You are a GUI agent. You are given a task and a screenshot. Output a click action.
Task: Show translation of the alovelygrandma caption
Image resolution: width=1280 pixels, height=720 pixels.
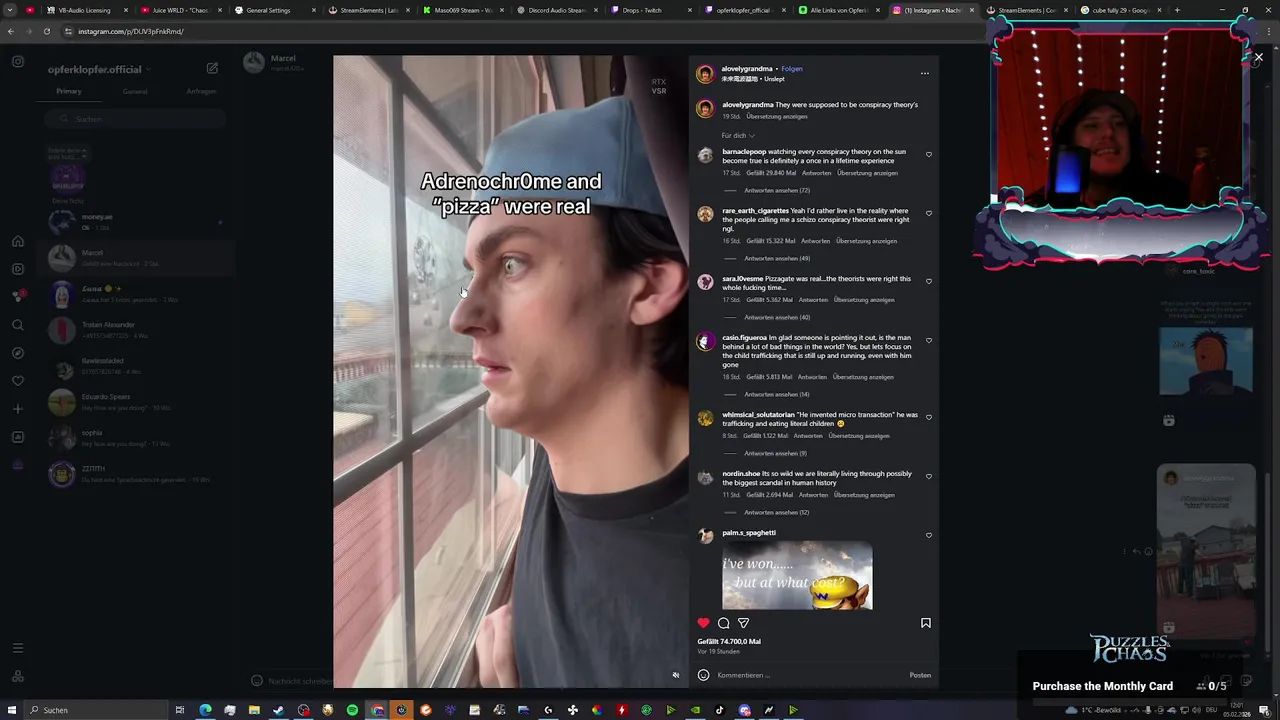[777, 116]
